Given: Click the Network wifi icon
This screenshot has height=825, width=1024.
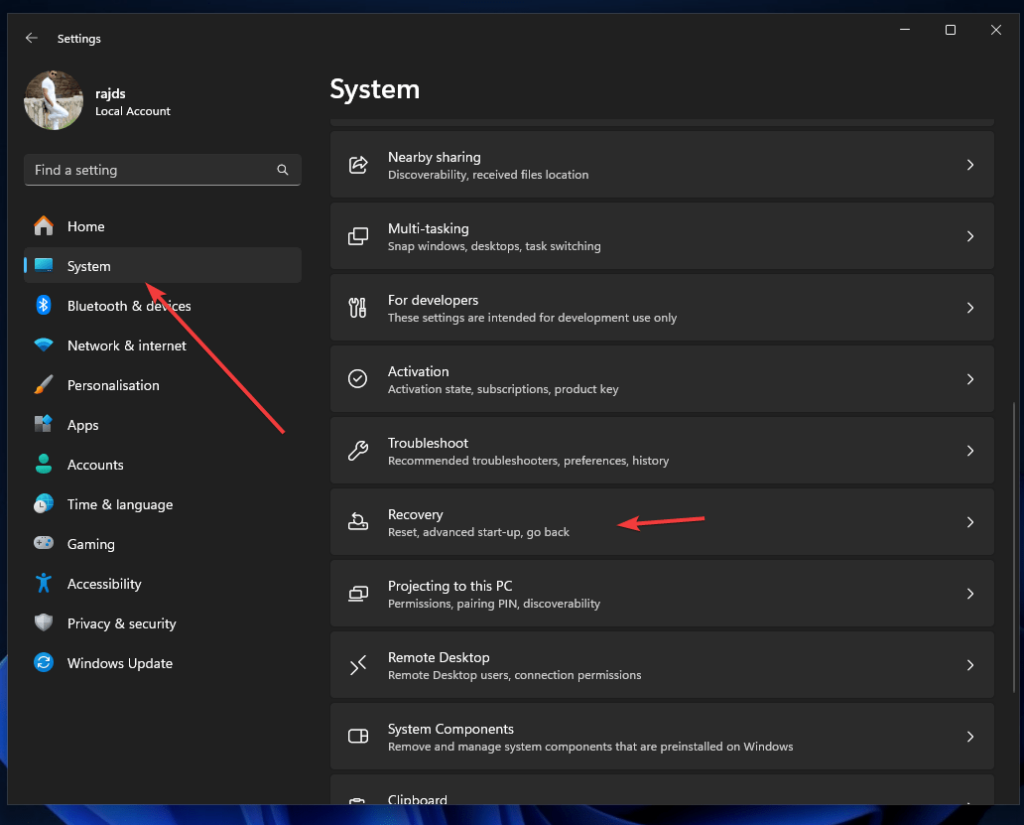Looking at the screenshot, I should (44, 345).
